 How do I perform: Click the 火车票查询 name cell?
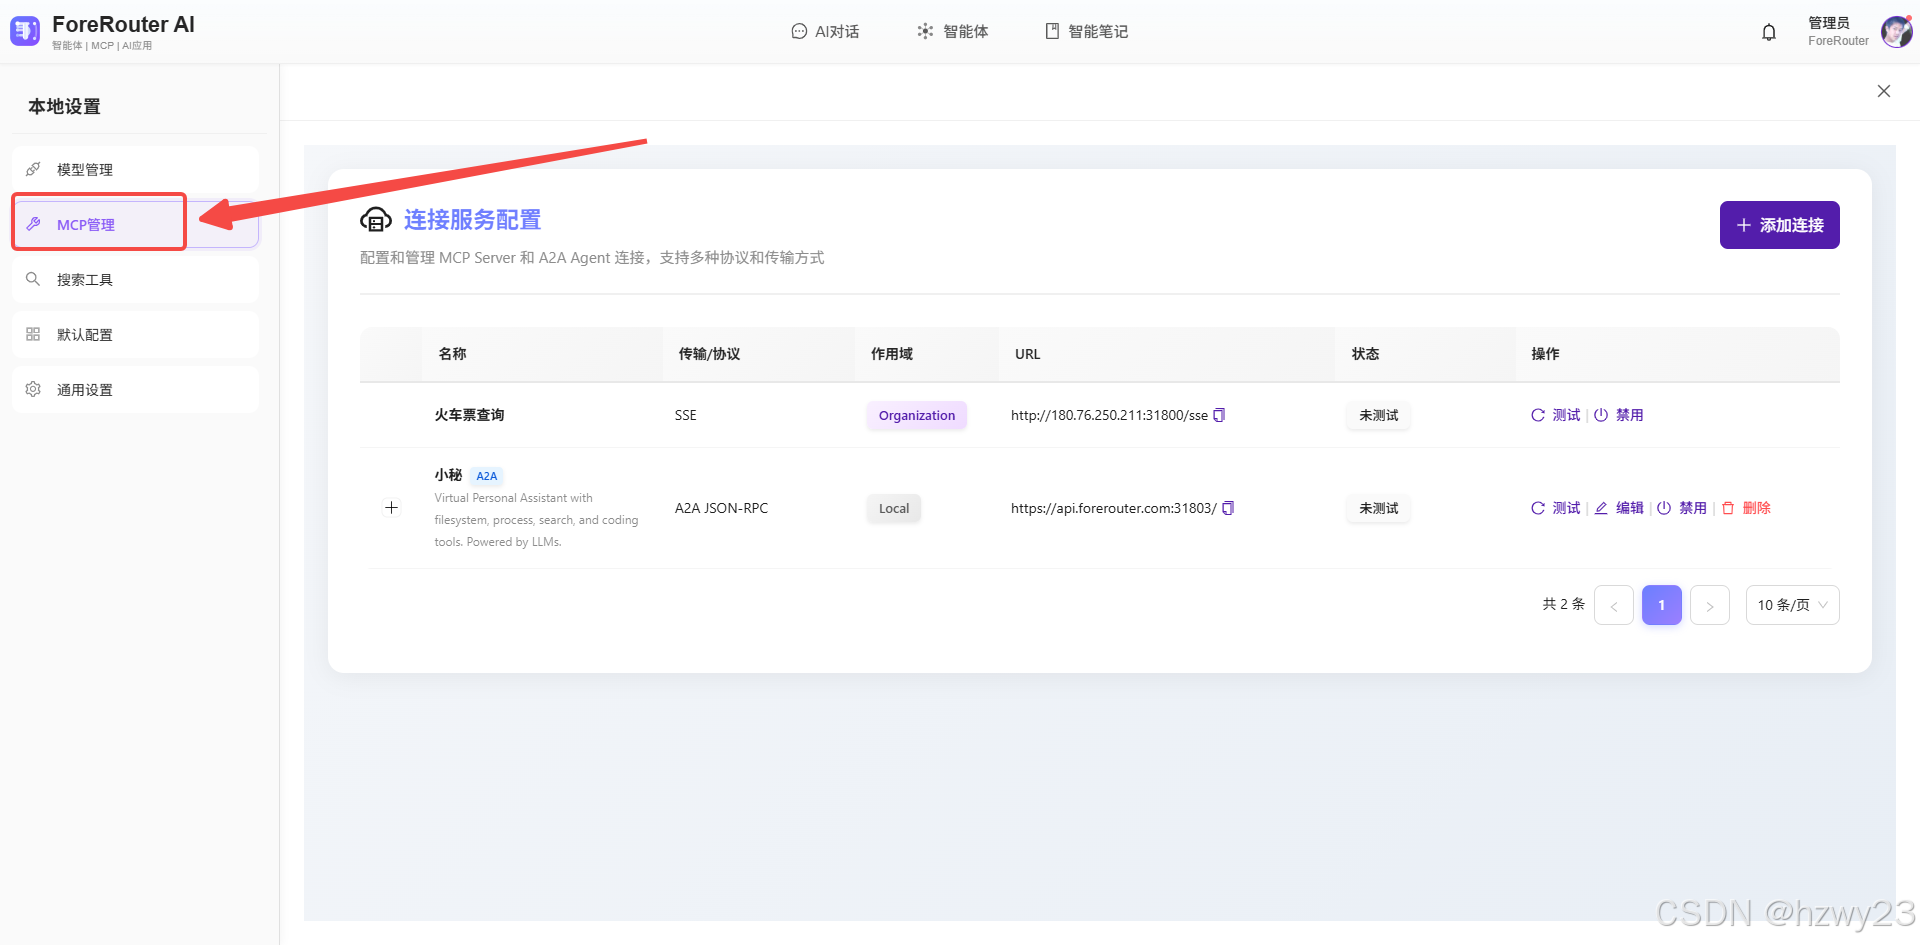click(x=469, y=415)
